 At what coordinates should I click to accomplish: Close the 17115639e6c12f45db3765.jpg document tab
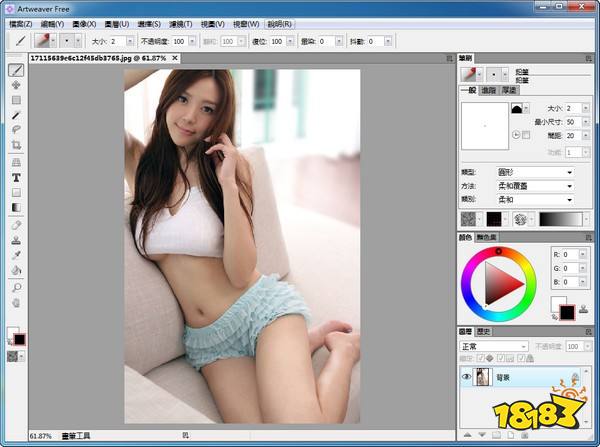coord(174,58)
